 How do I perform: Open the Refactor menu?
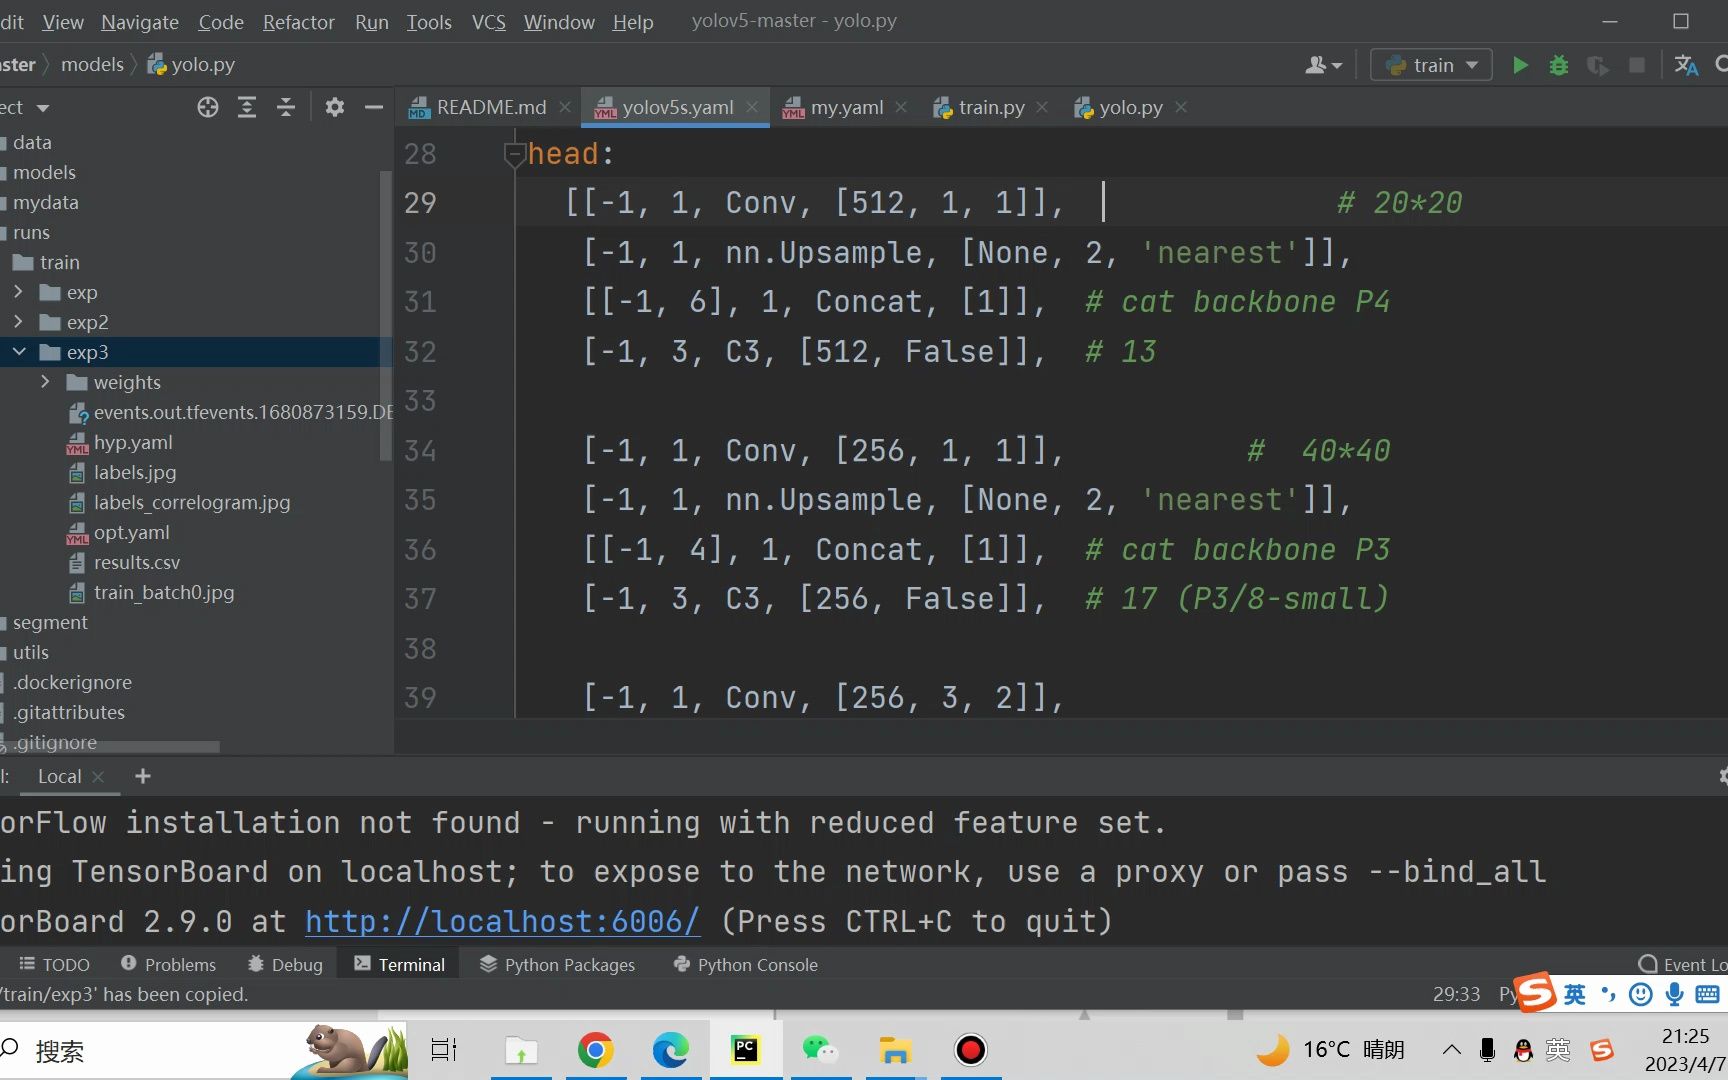298,22
